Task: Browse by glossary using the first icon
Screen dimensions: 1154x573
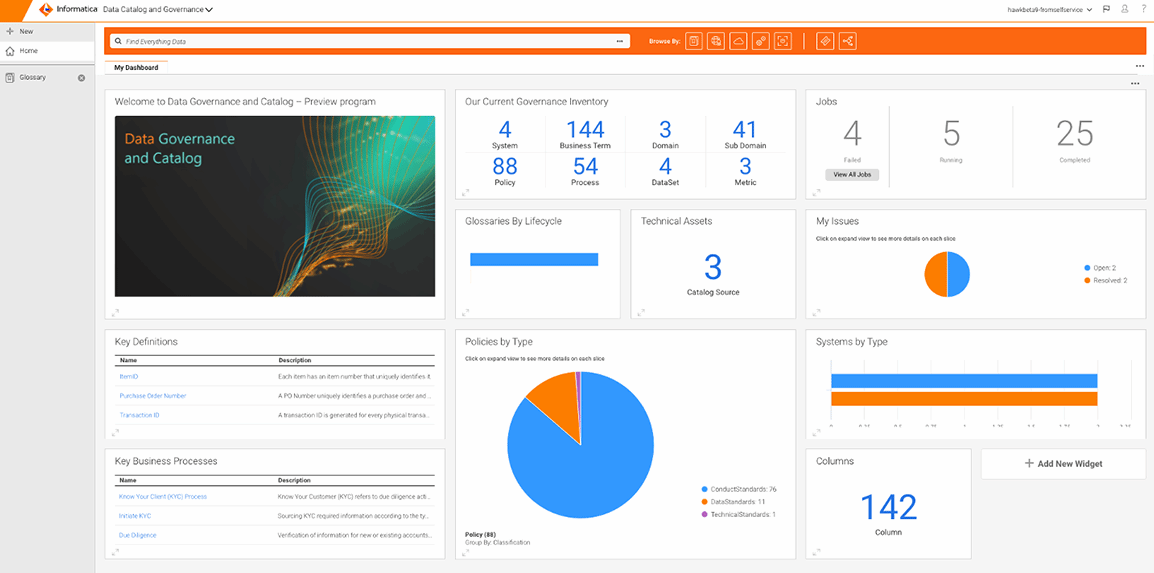Action: pyautogui.click(x=694, y=41)
